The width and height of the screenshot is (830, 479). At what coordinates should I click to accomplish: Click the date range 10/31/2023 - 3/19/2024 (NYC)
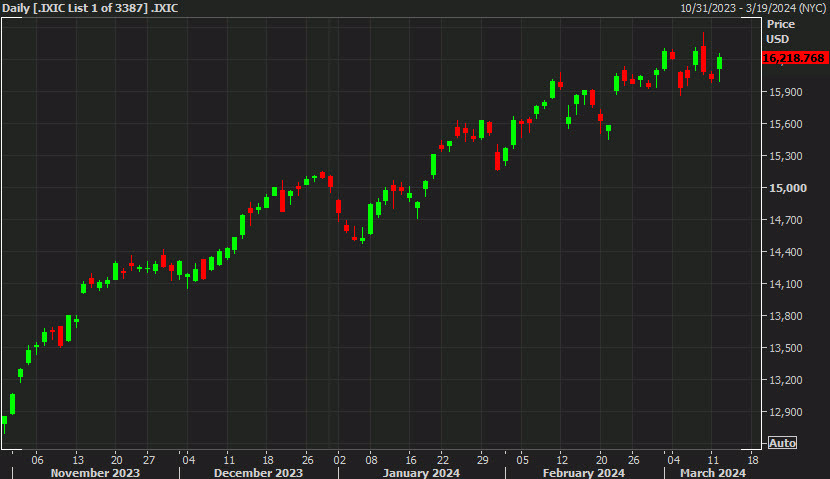tap(753, 8)
